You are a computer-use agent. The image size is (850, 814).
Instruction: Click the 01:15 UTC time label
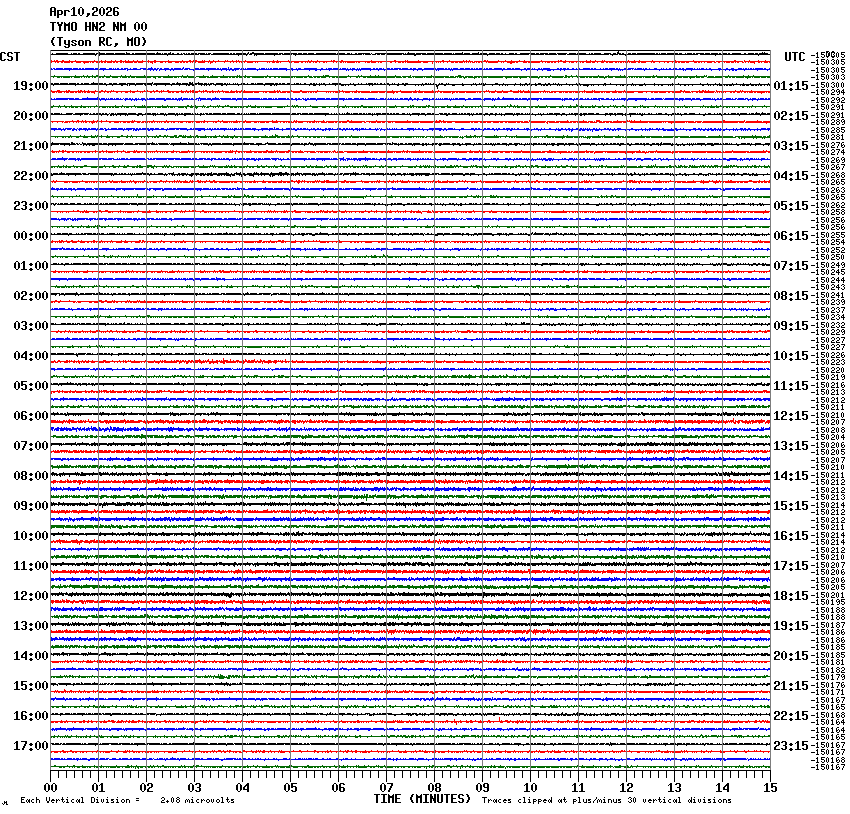(791, 86)
